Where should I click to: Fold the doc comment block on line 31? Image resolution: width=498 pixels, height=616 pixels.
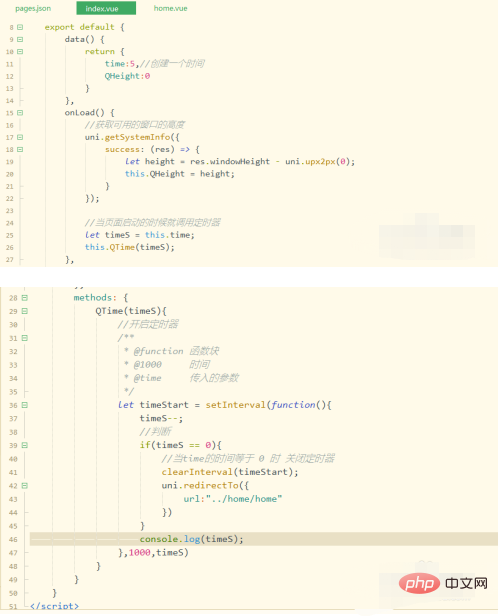(x=25, y=338)
